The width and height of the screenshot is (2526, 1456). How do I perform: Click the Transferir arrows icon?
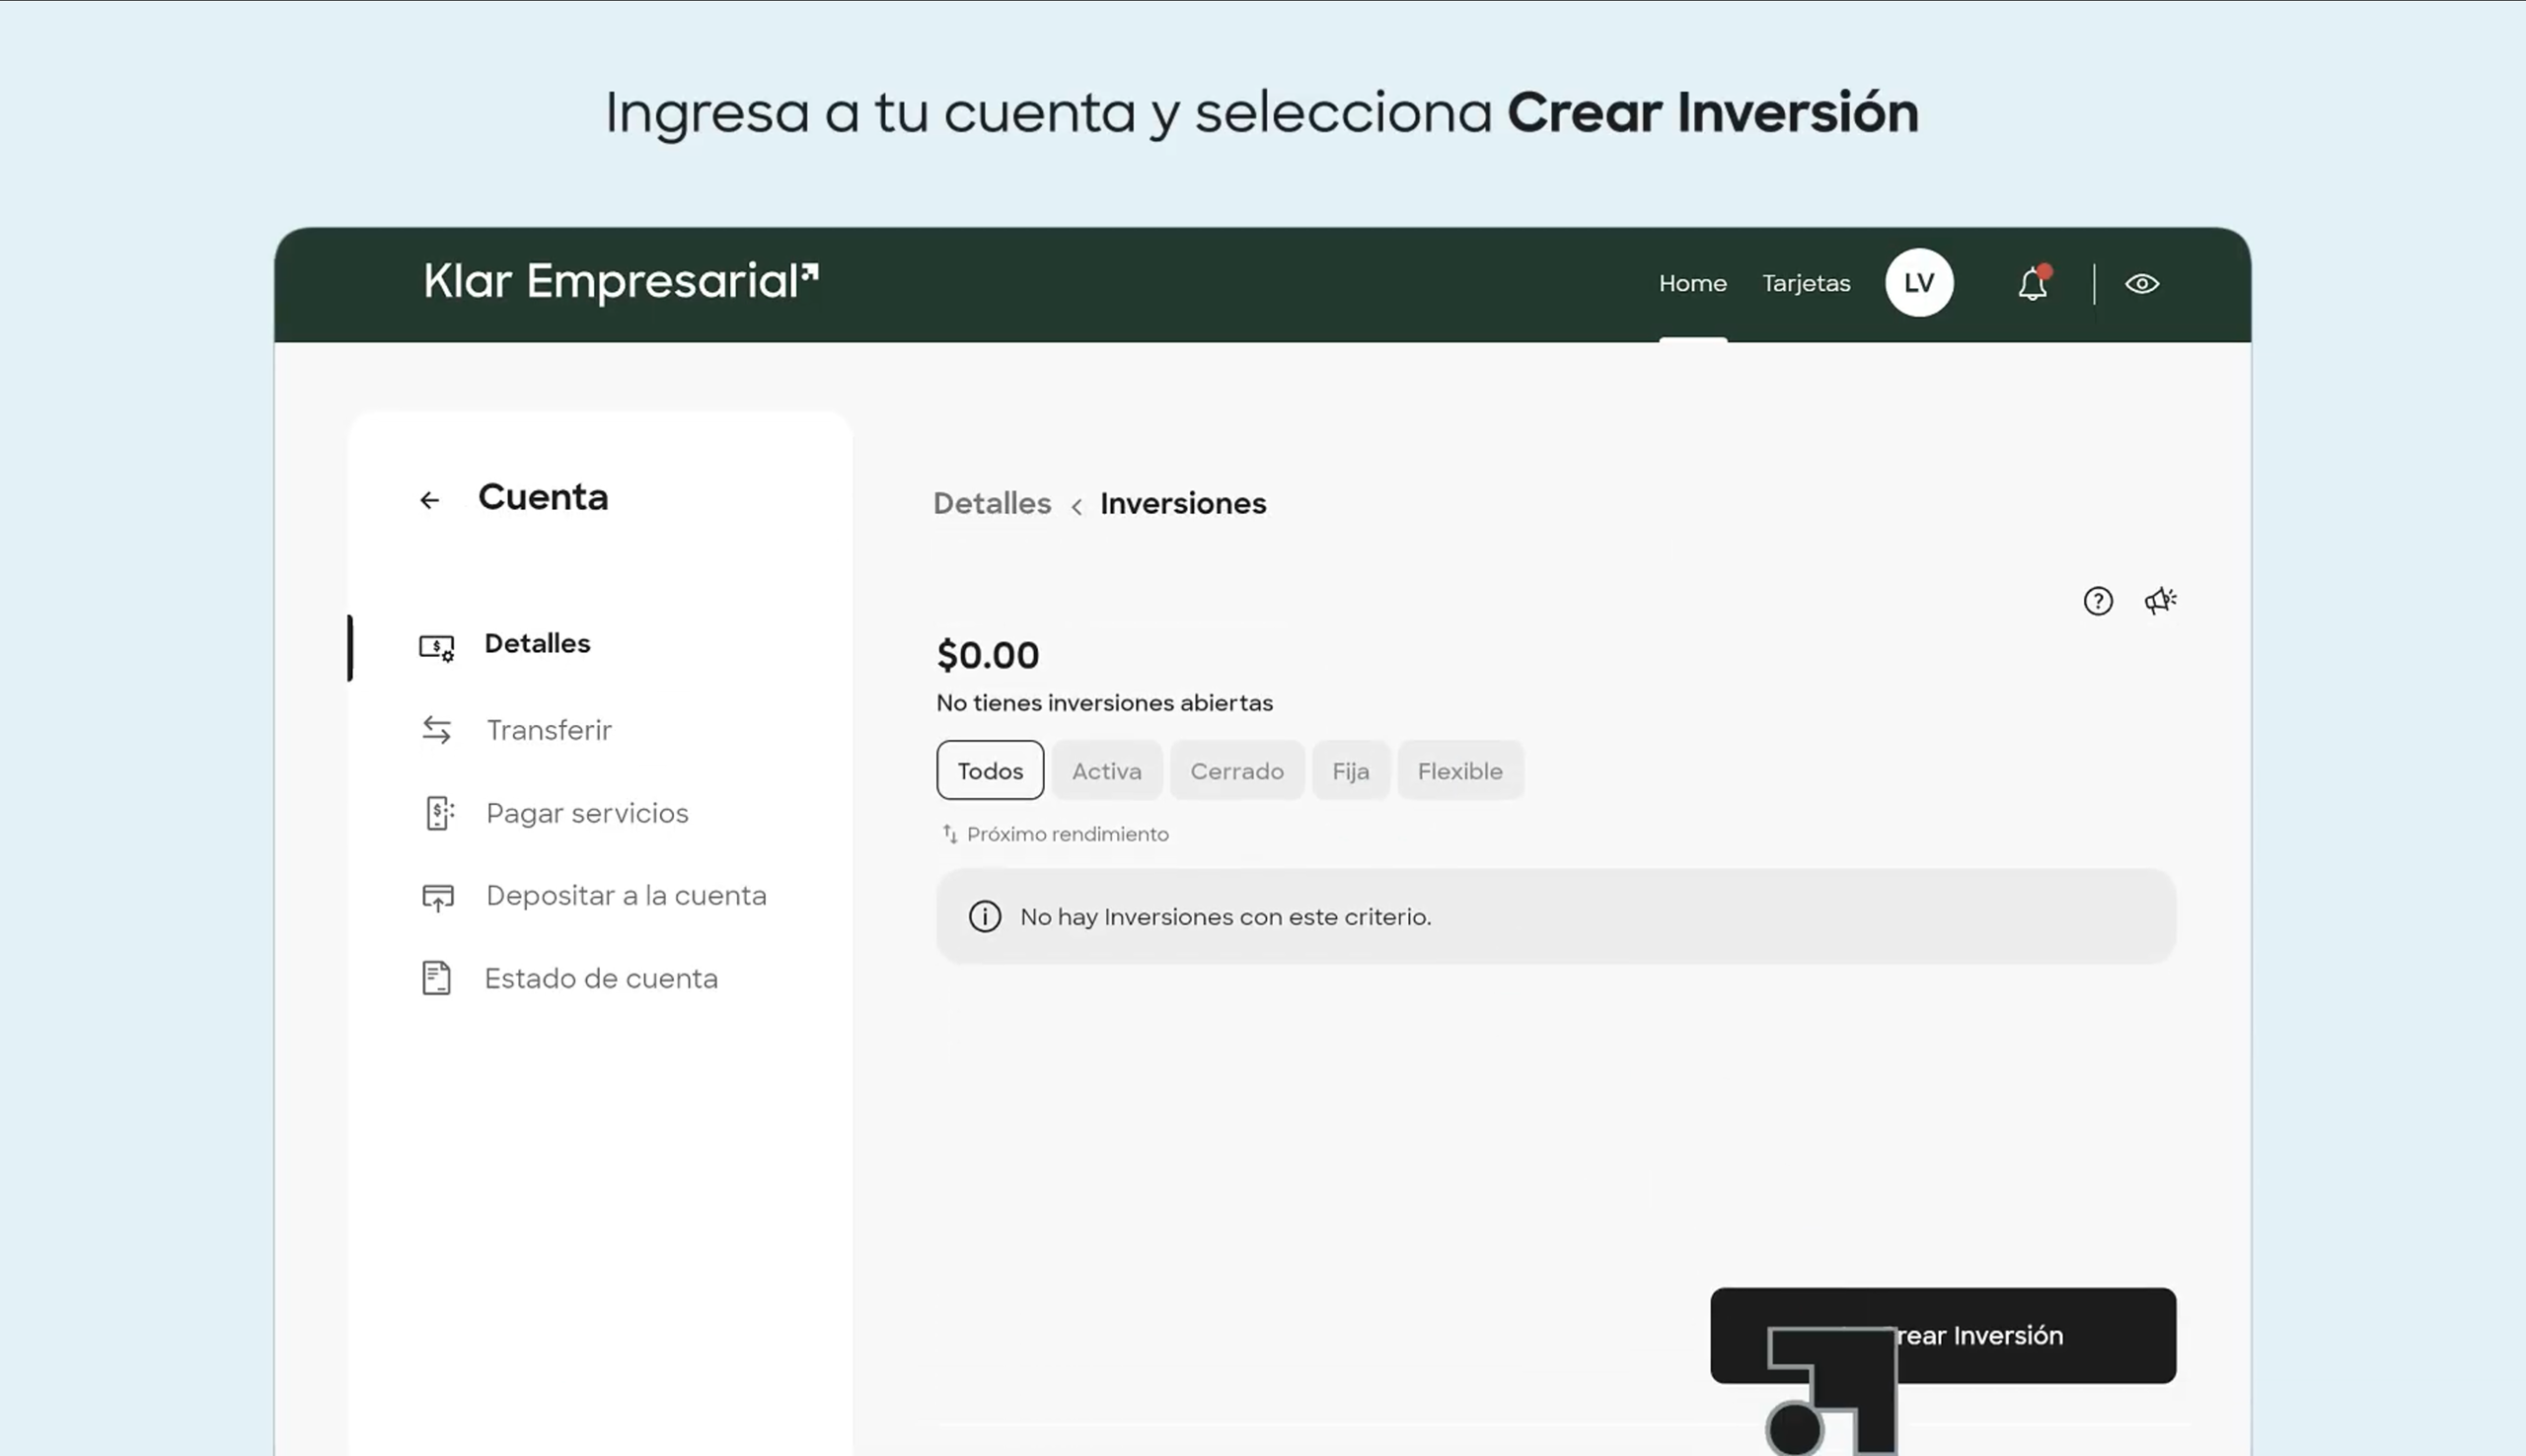click(x=437, y=730)
